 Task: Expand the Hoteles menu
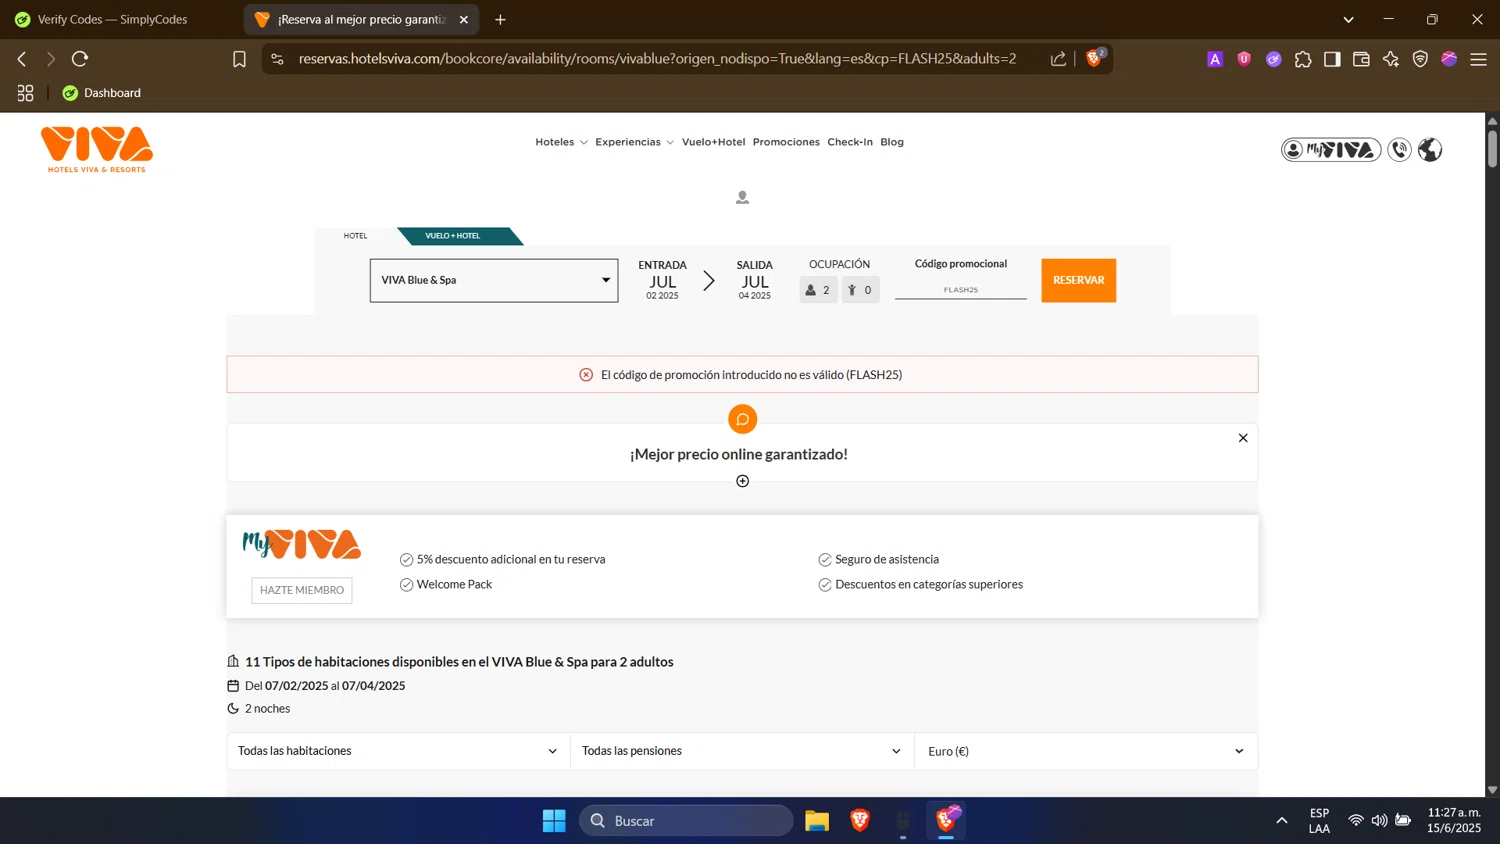pos(561,142)
